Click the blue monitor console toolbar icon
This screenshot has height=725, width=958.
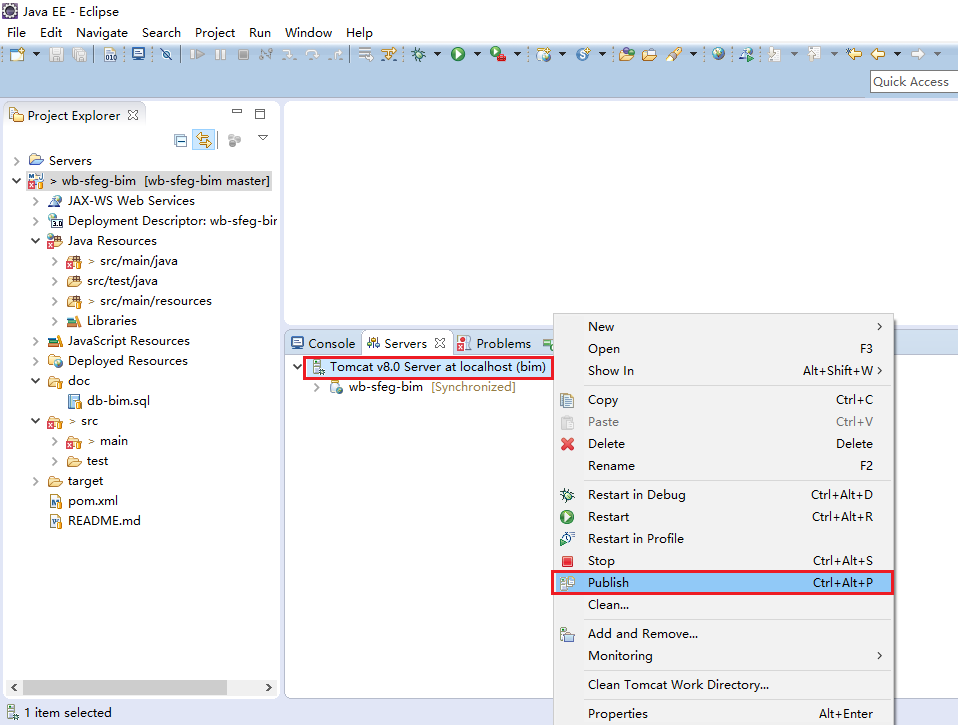(139, 54)
